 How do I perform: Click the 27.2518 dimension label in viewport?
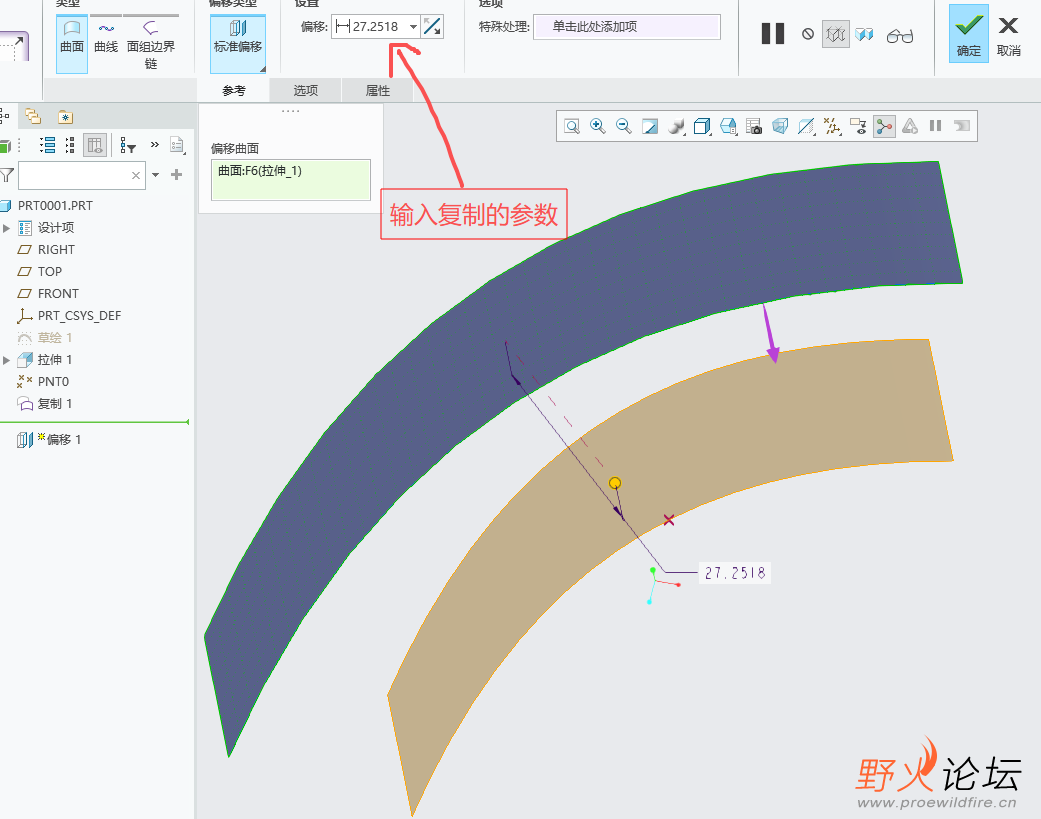(735, 573)
